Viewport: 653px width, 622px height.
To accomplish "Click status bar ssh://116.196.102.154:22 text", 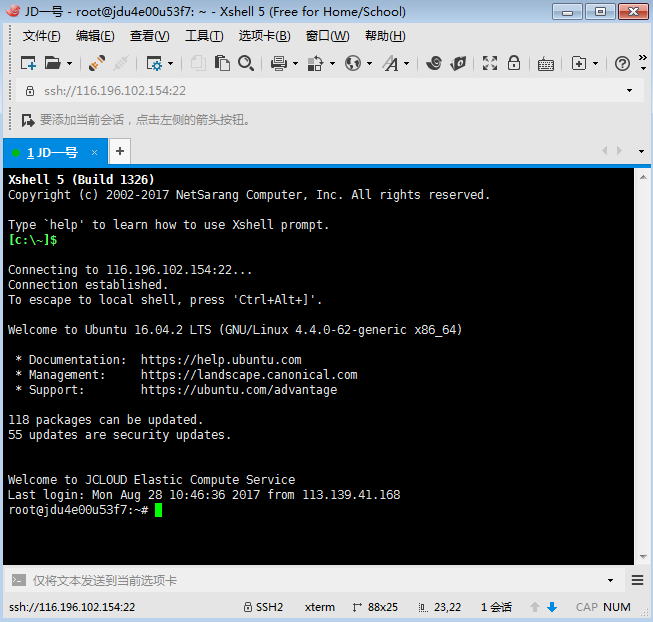I will click(x=72, y=607).
